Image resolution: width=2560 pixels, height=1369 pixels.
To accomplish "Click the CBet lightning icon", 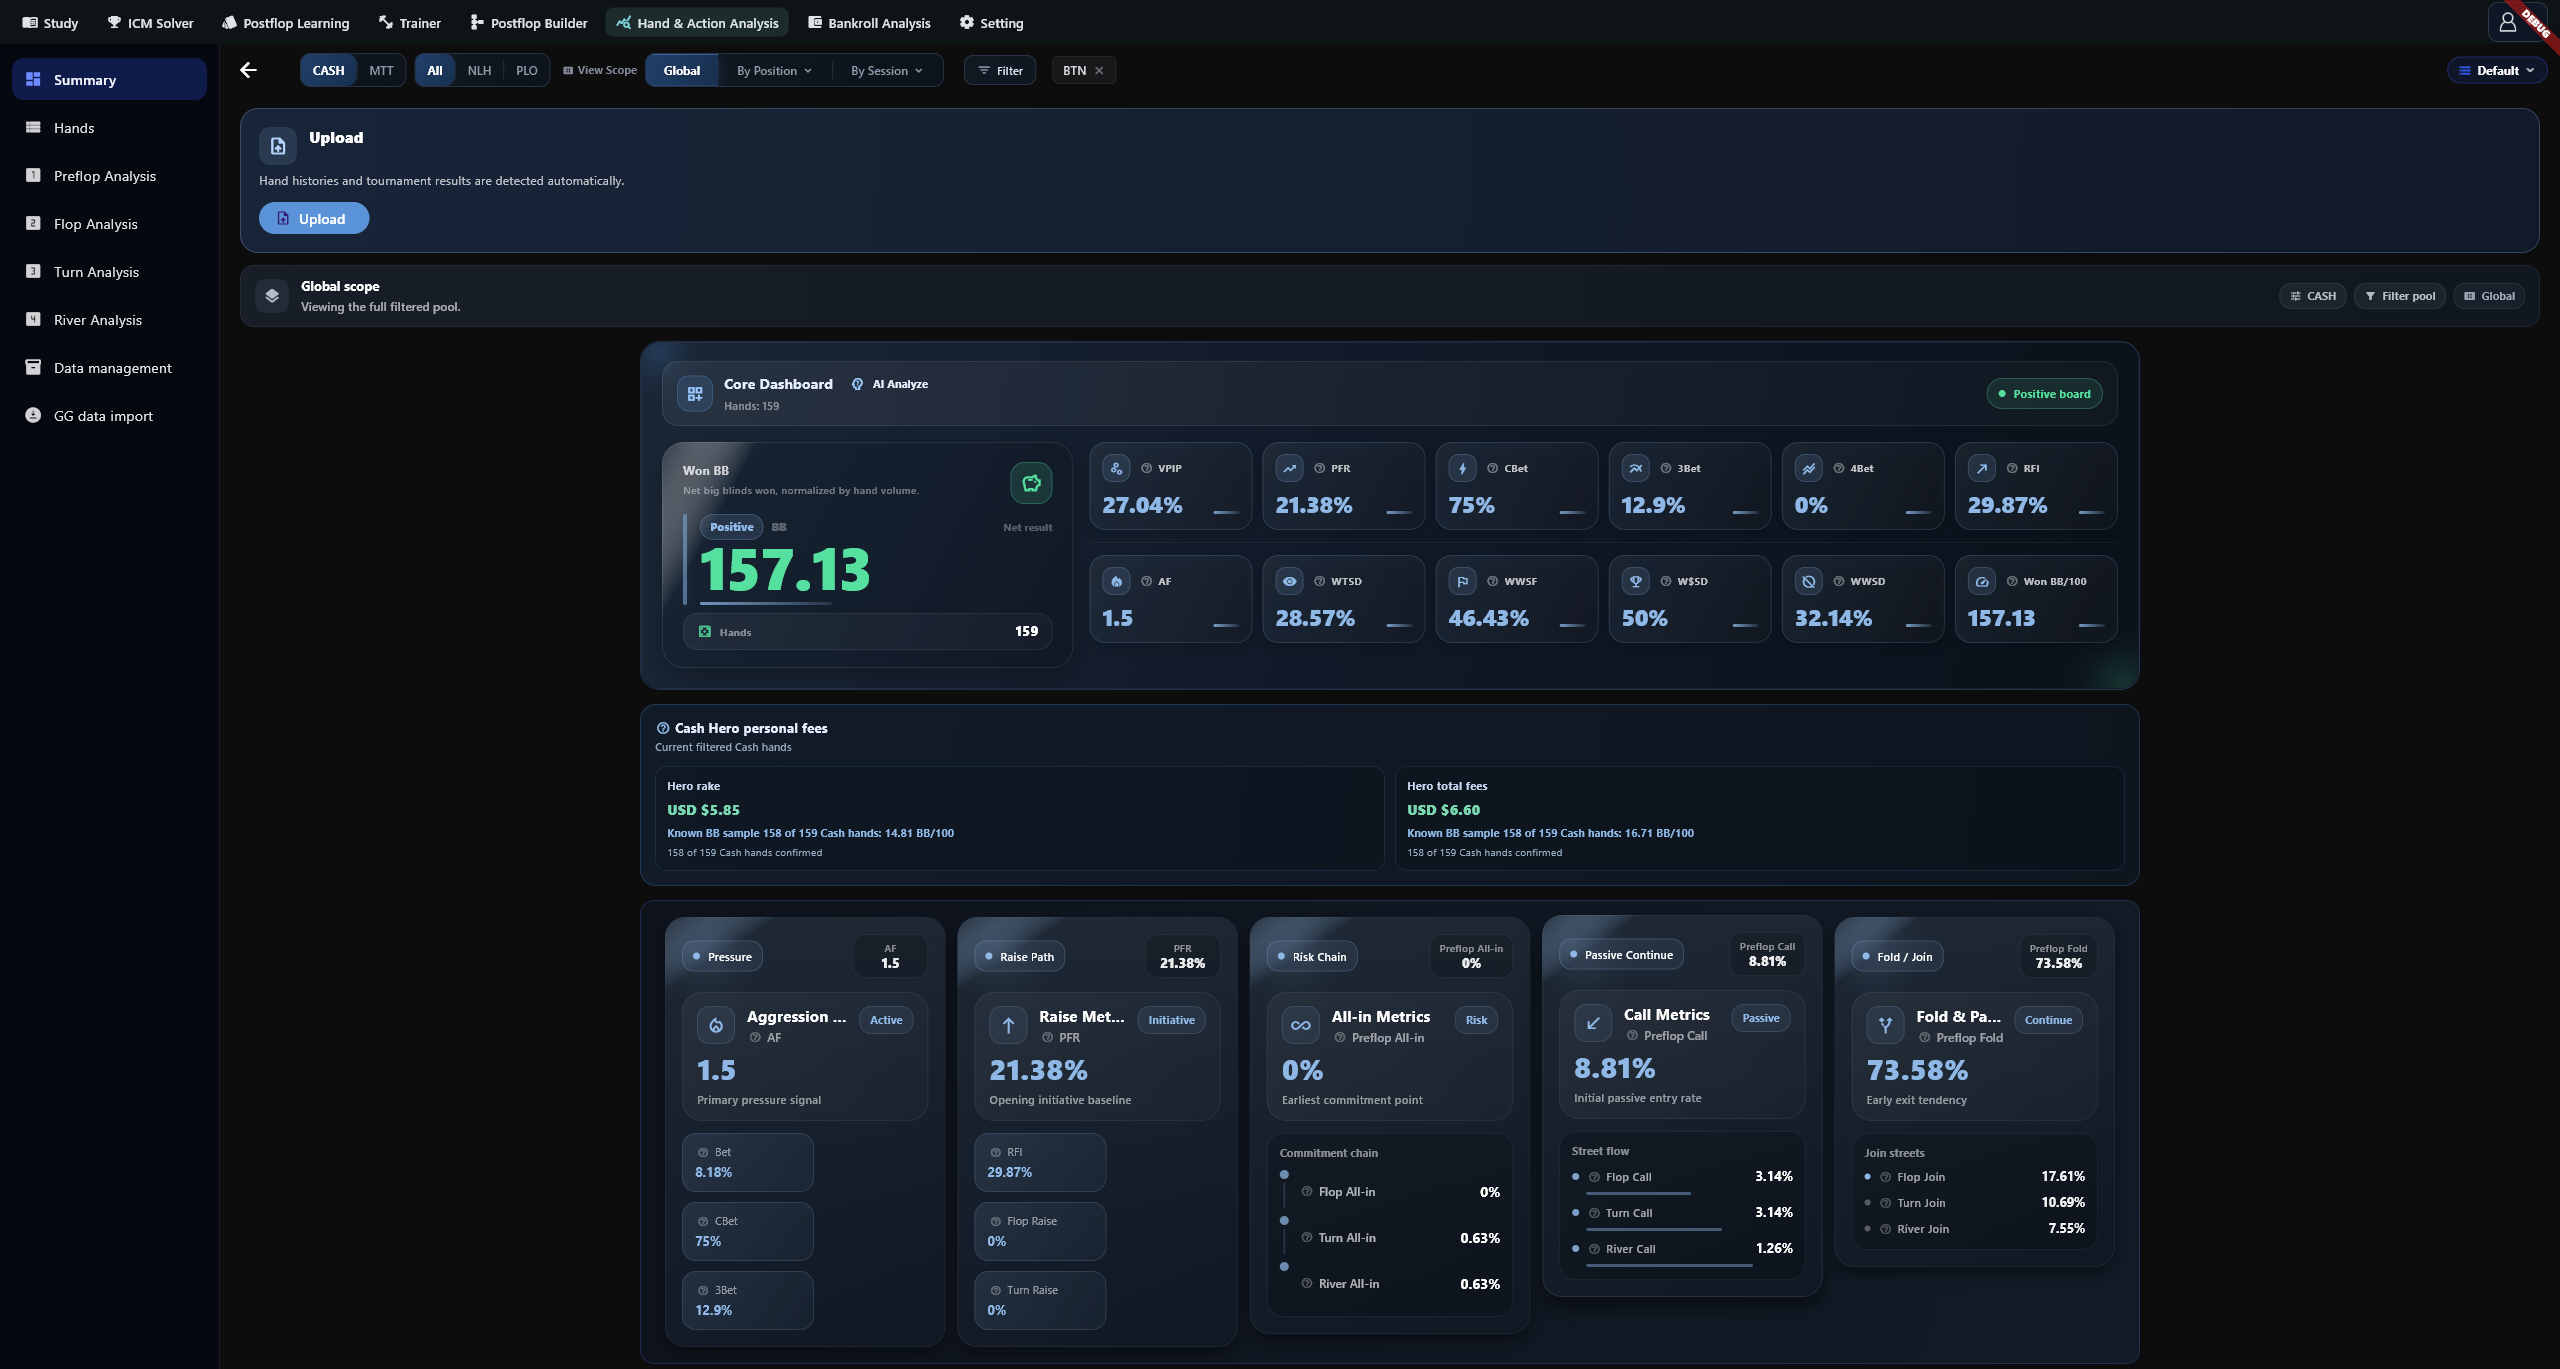I will pos(1462,468).
